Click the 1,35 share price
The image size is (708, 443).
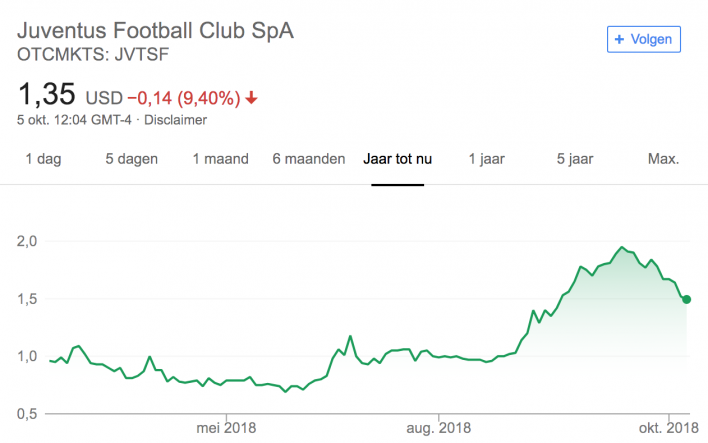click(47, 95)
